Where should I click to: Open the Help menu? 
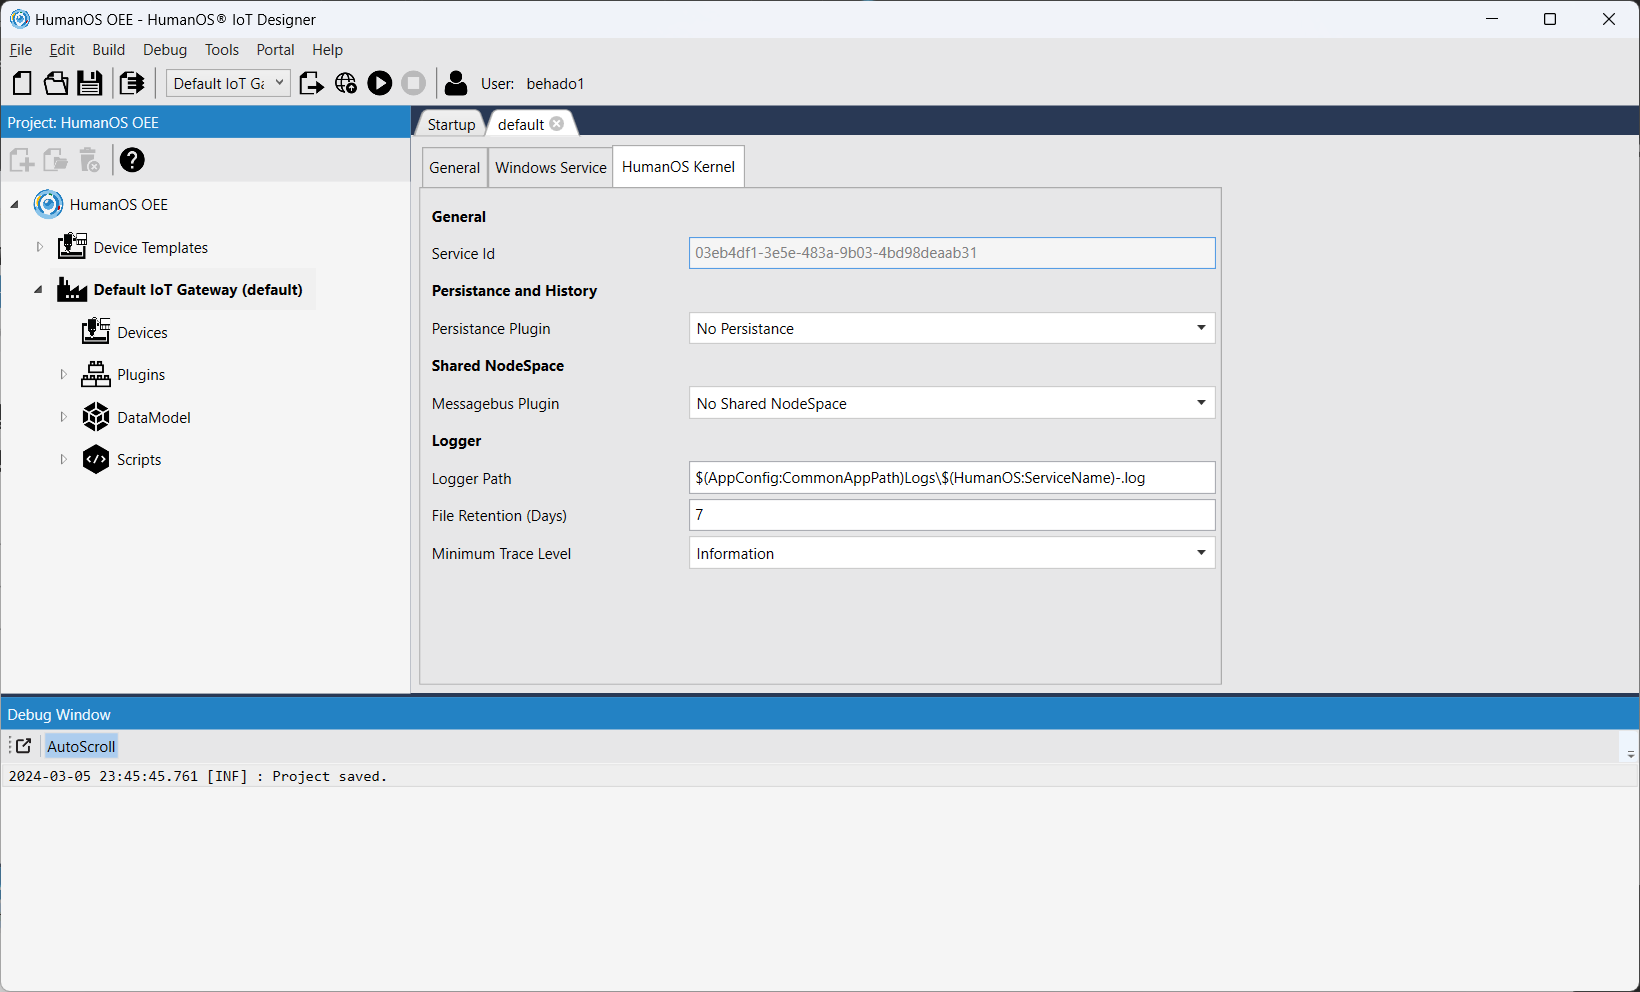327,50
